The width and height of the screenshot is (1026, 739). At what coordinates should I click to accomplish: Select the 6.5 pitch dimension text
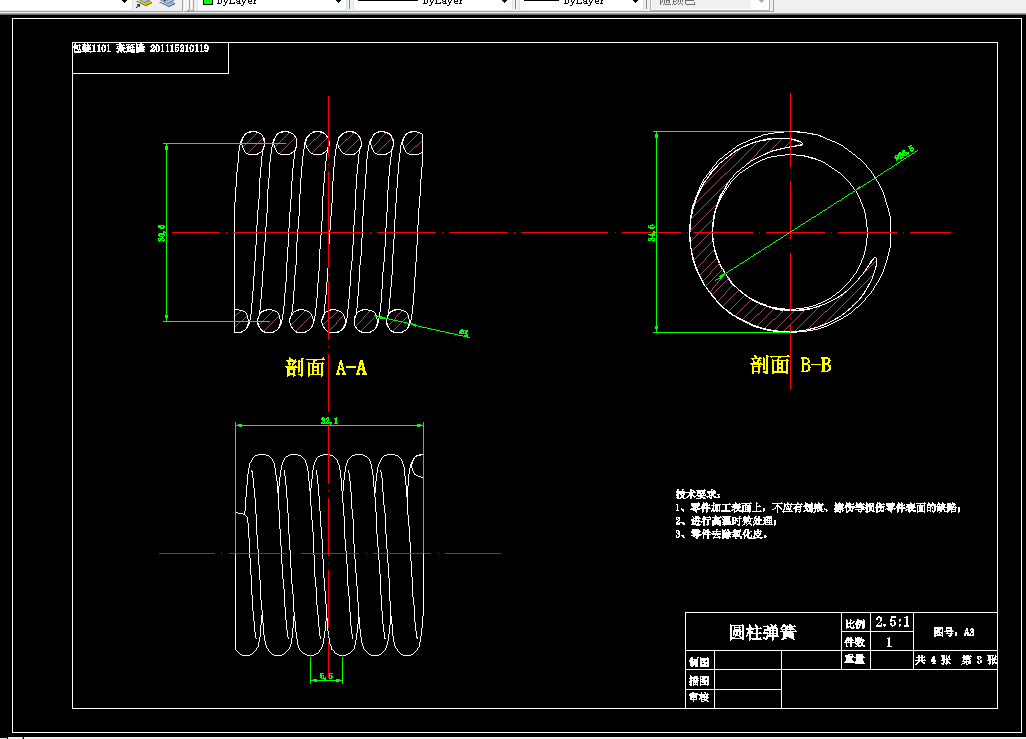(x=327, y=676)
